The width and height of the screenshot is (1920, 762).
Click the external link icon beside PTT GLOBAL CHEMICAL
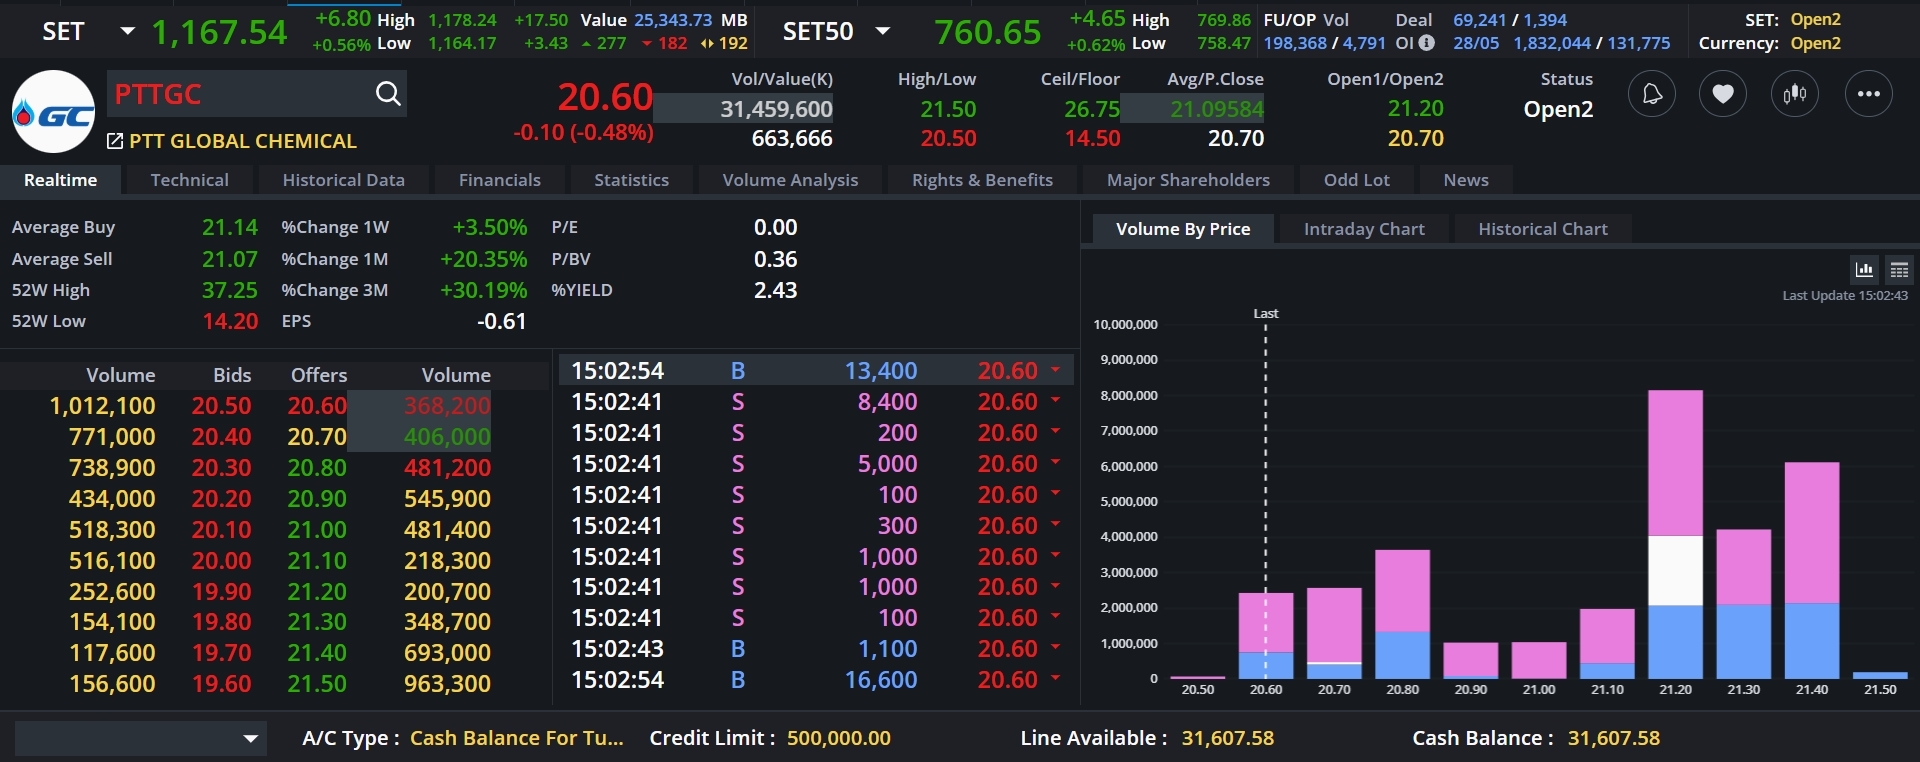coord(115,141)
